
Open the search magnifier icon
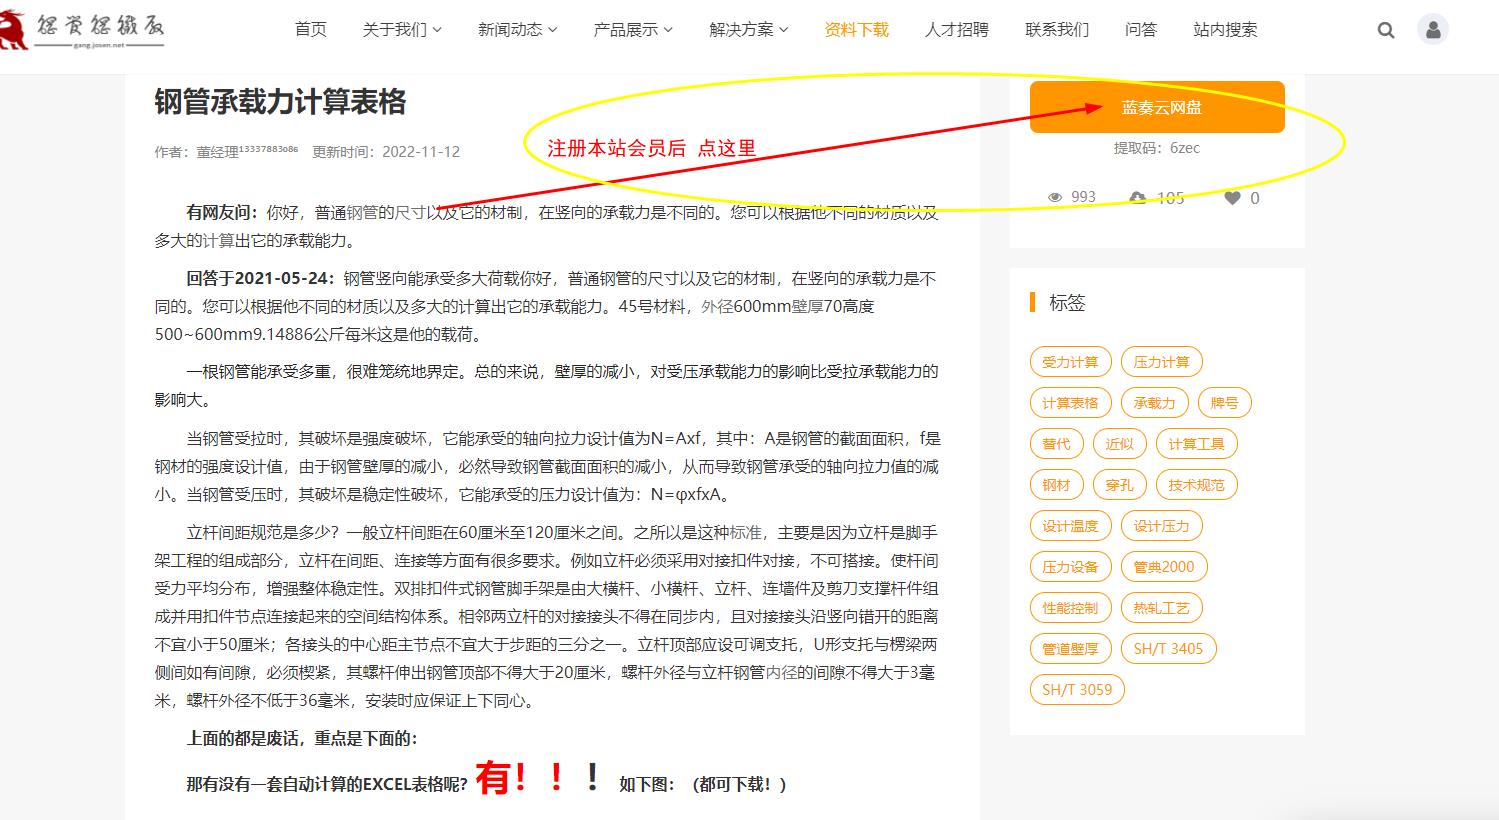click(x=1385, y=30)
